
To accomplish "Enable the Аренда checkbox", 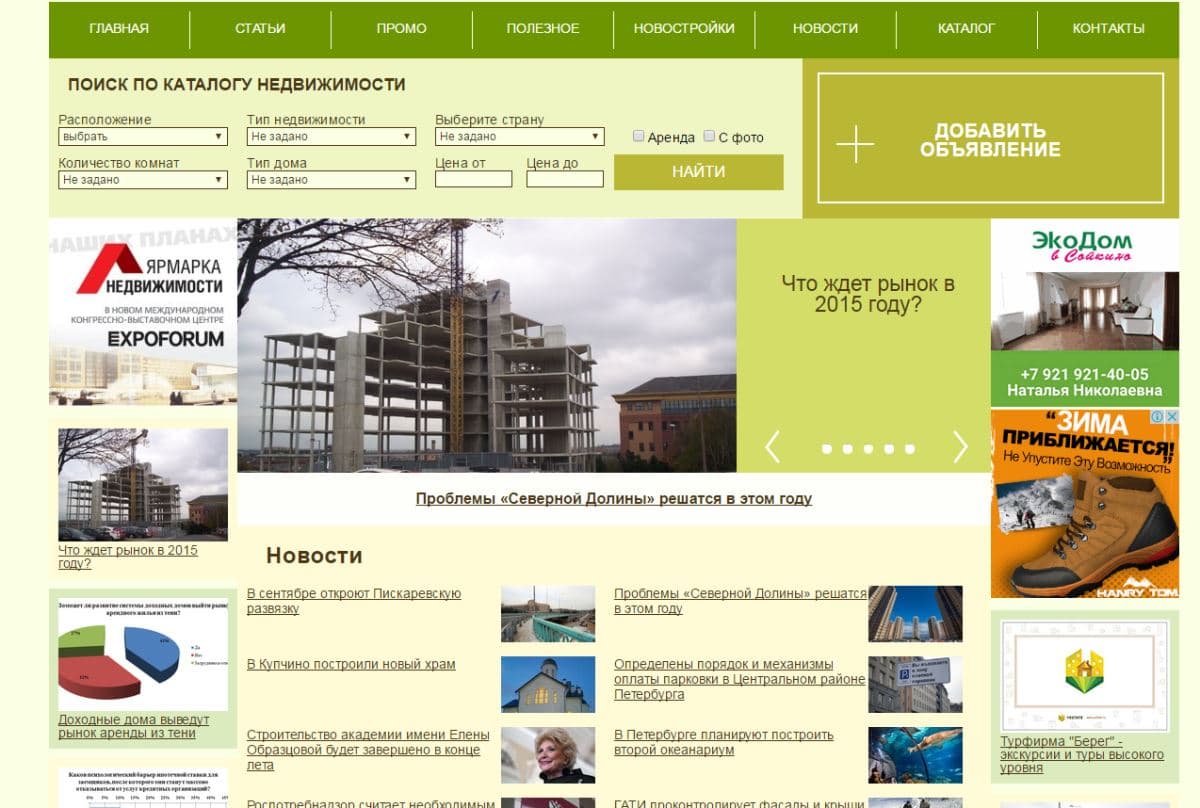I will 639,136.
